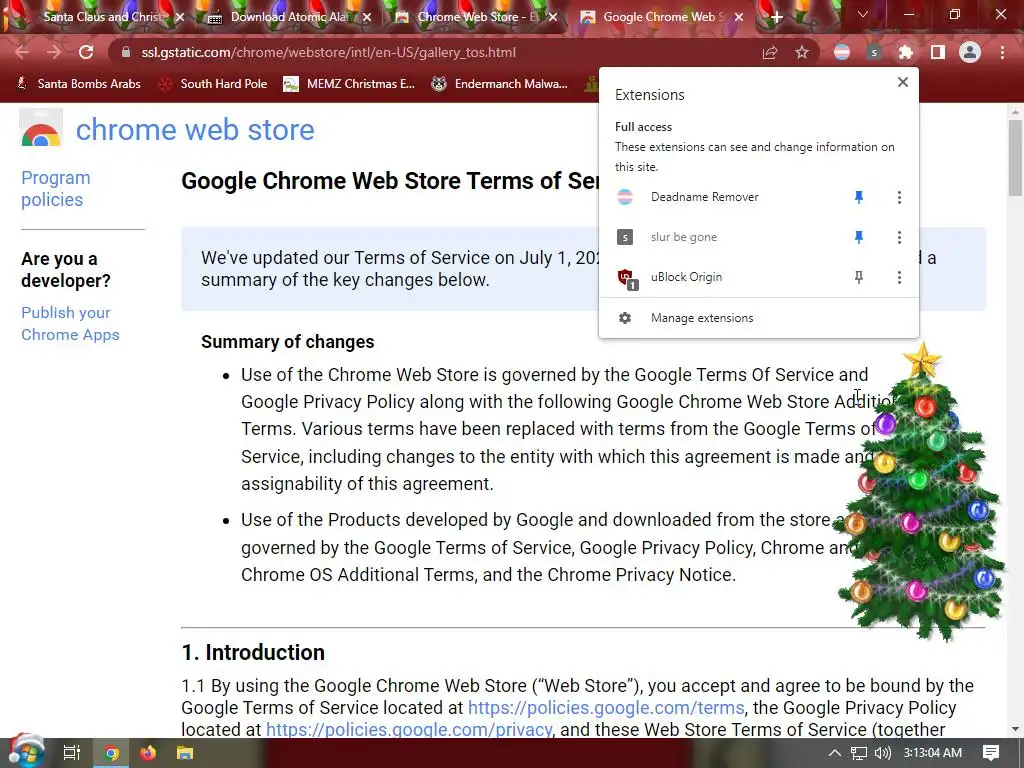Open Program policies link

56,188
